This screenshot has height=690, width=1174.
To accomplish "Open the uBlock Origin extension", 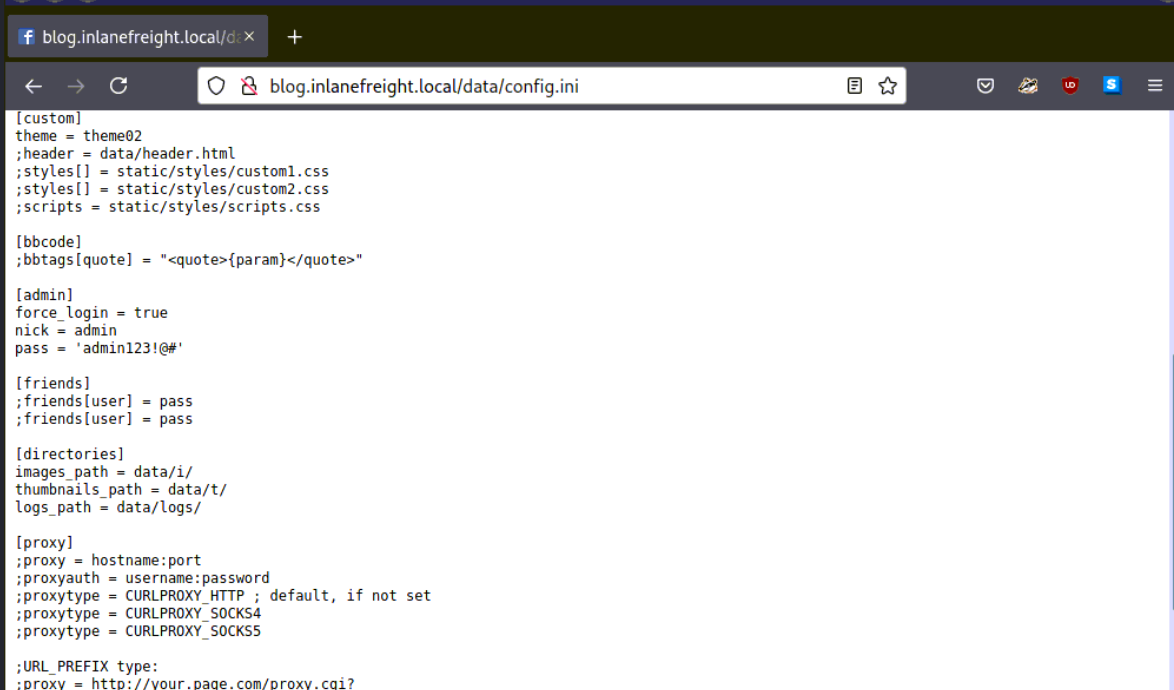I will point(1070,86).
